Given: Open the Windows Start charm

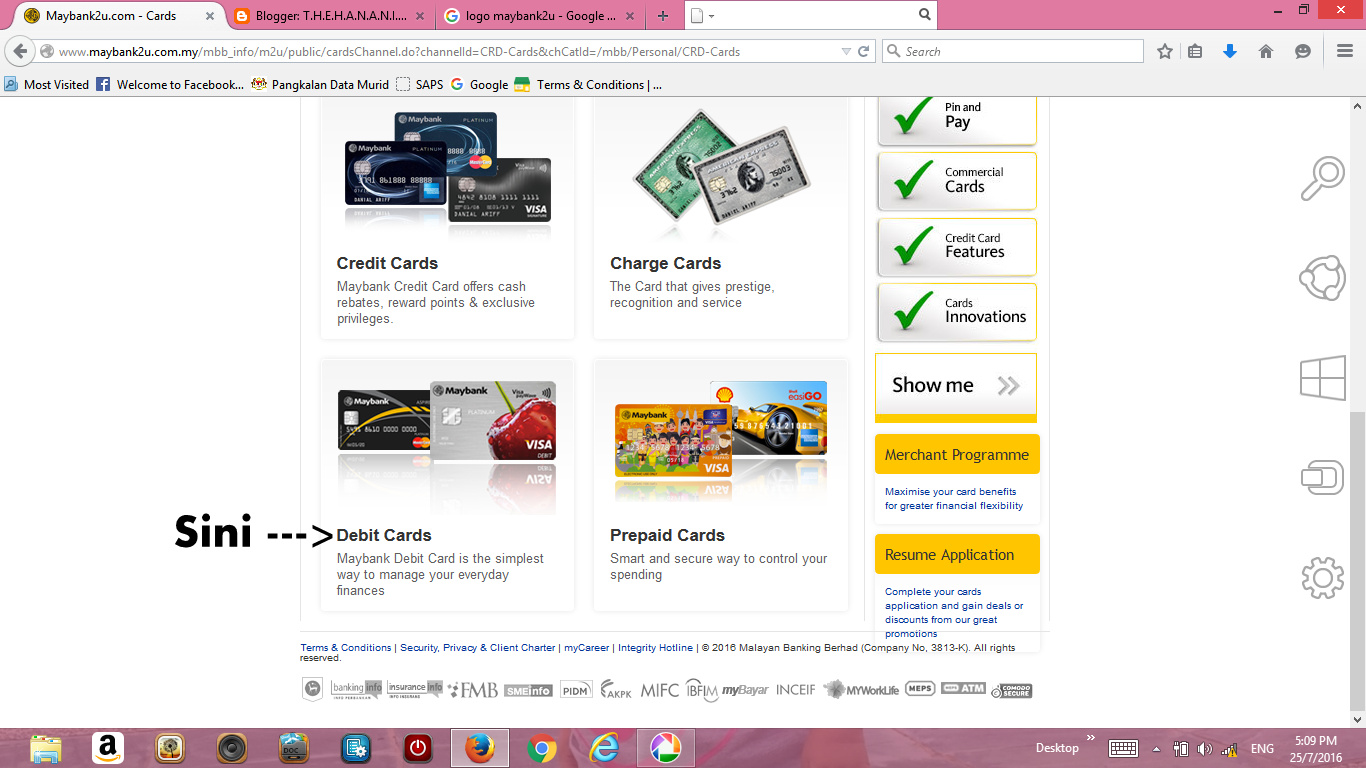Looking at the screenshot, I should pyautogui.click(x=1322, y=379).
